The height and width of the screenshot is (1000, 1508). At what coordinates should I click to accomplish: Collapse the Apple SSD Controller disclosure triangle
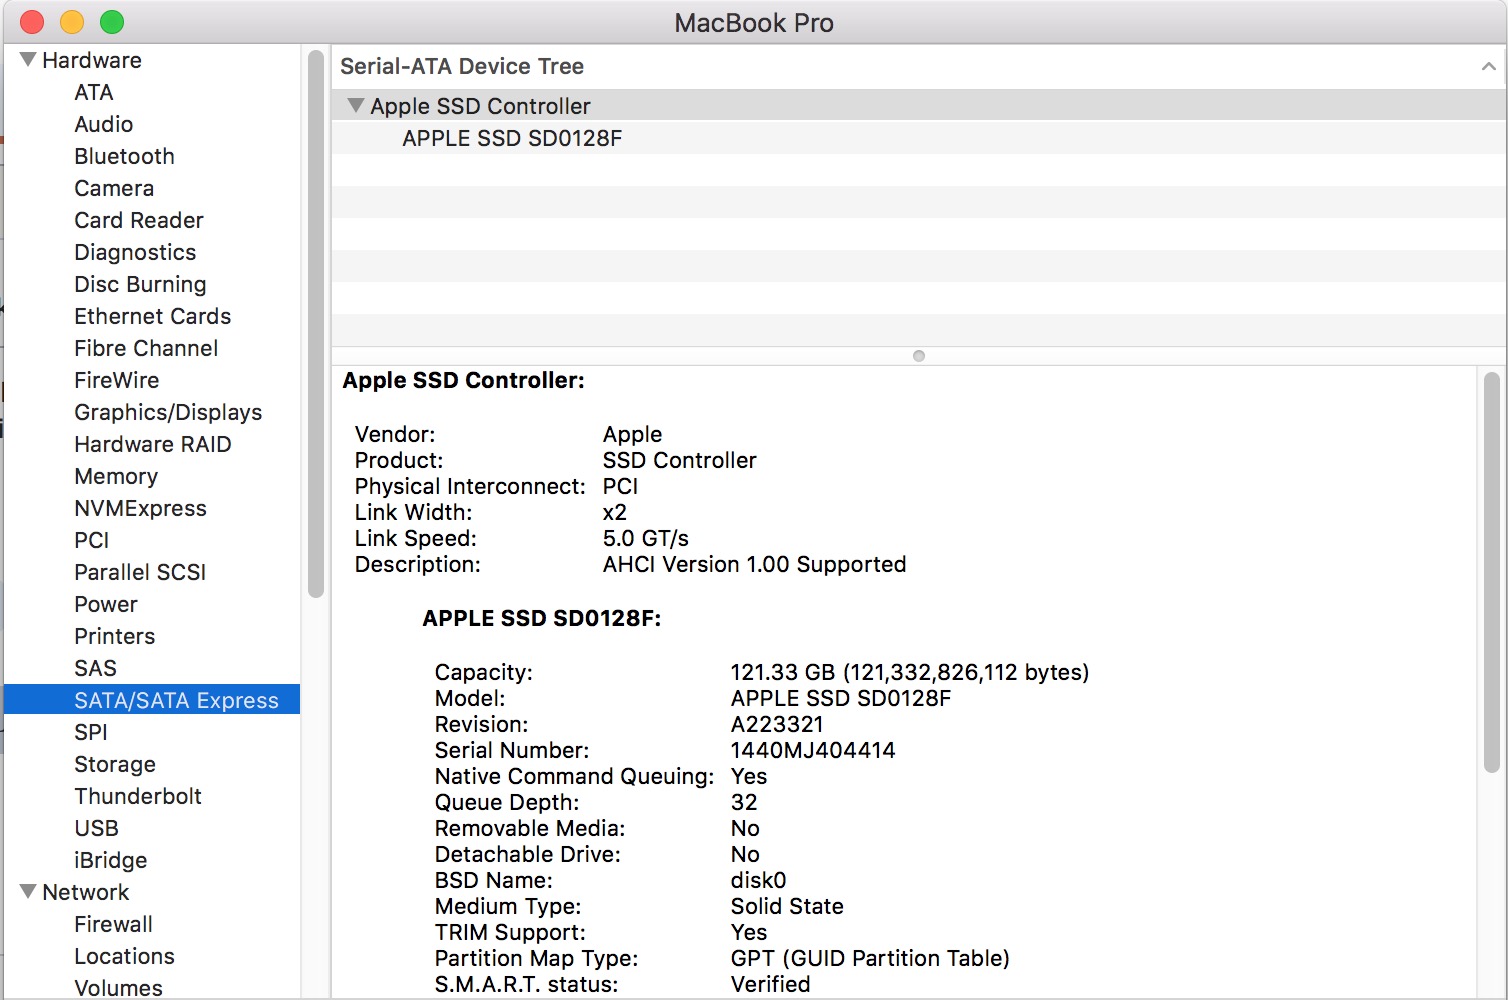(355, 105)
